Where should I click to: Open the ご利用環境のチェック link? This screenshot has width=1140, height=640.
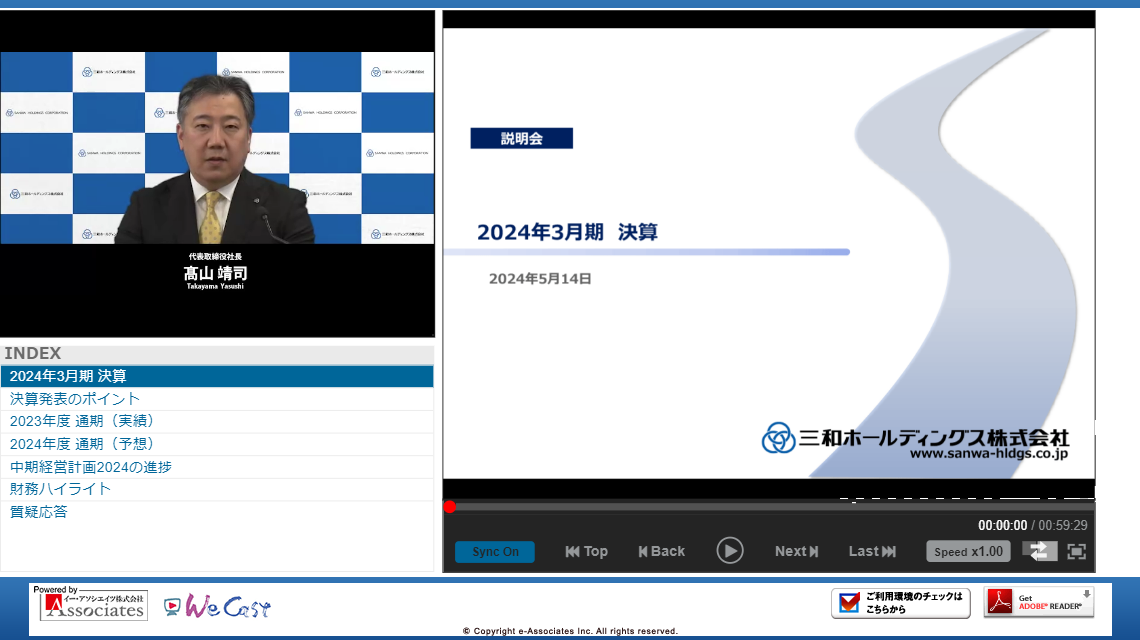(x=900, y=603)
